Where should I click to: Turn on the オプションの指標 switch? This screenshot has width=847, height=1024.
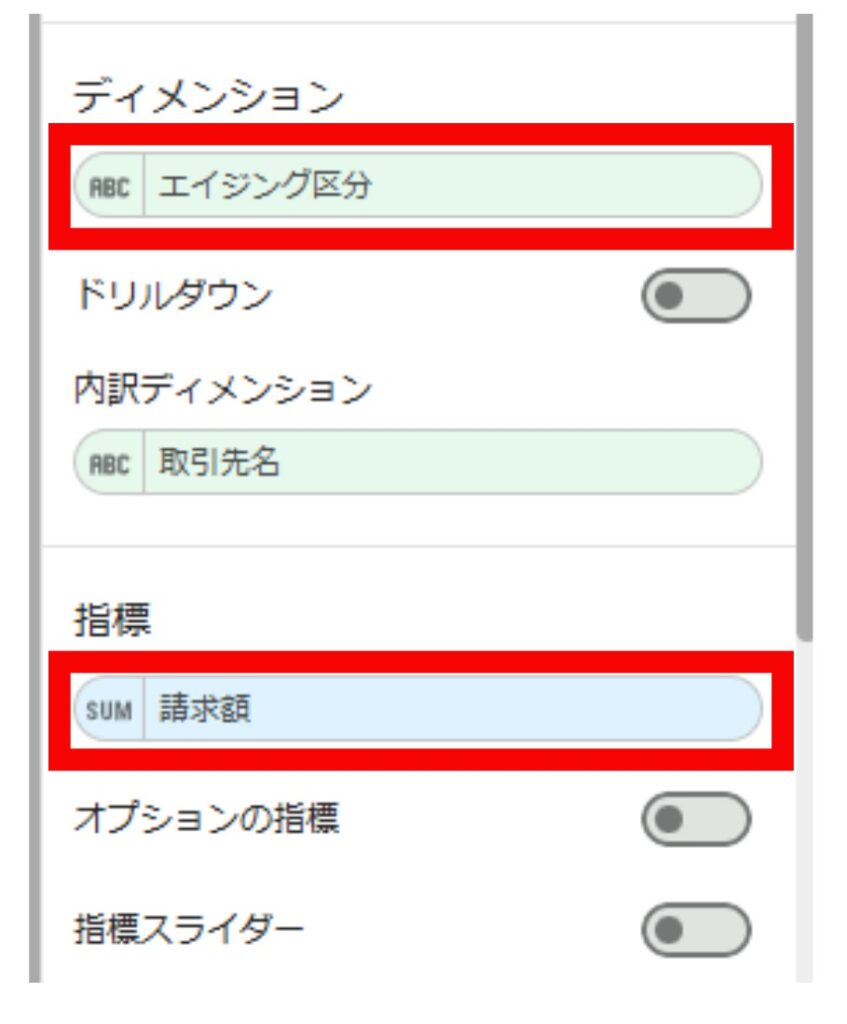coord(695,820)
